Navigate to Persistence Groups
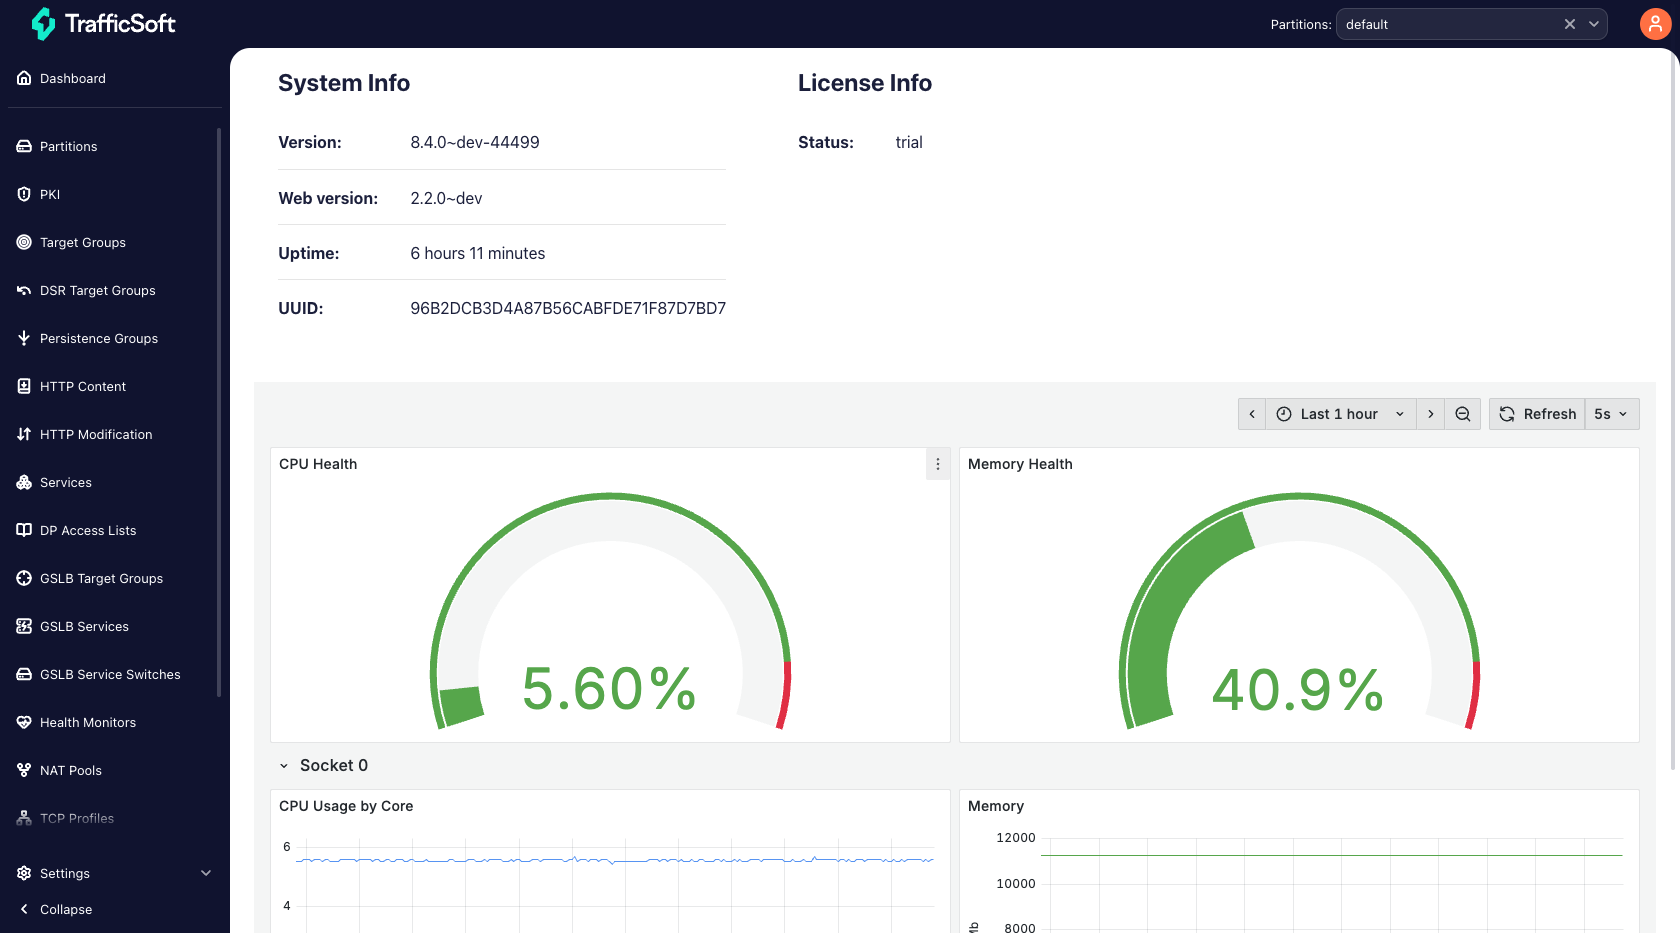 pyautogui.click(x=99, y=338)
